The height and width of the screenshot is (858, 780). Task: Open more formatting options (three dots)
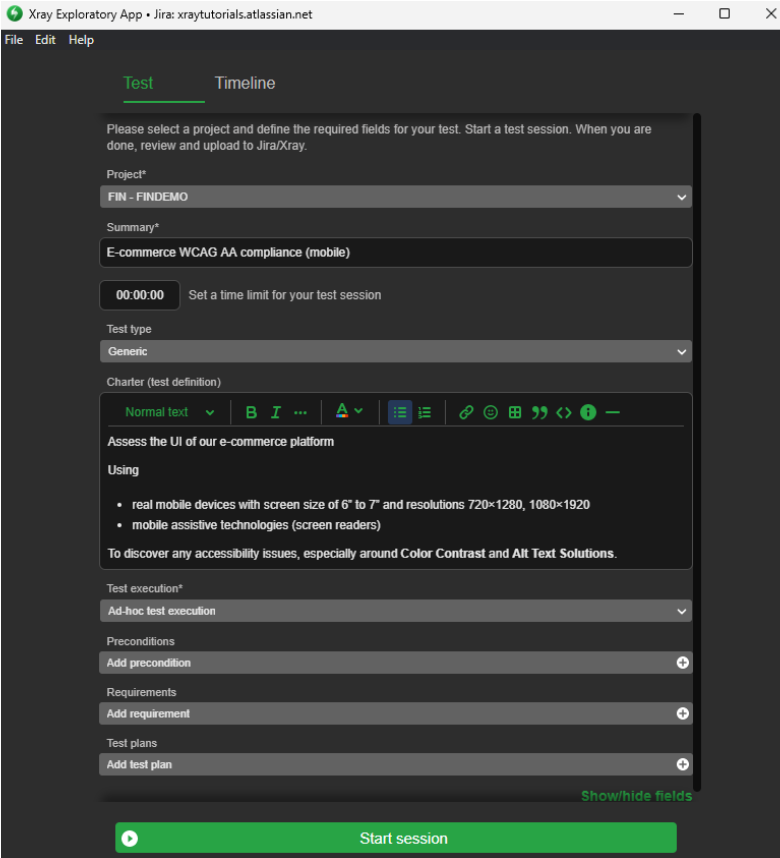click(x=301, y=413)
